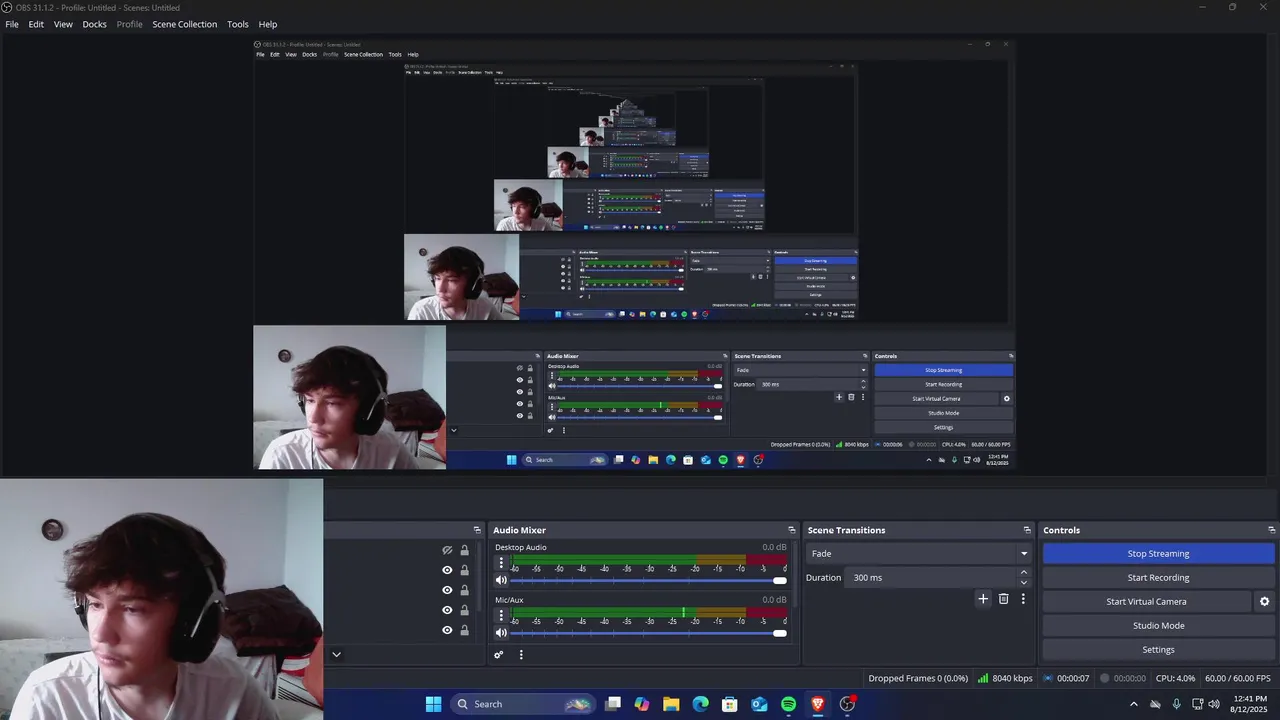1280x720 pixels.
Task: Open Outlook from the taskbar
Action: (759, 704)
